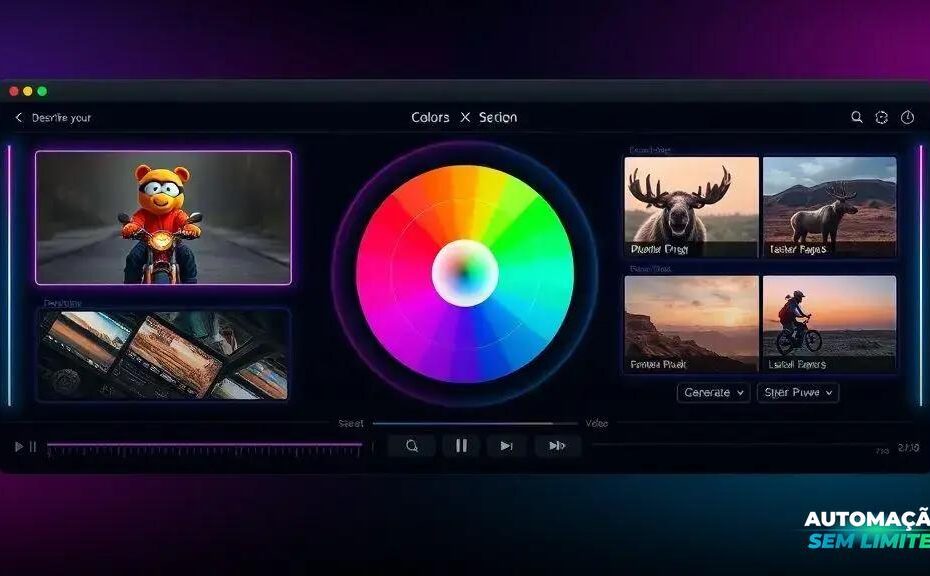Click the magnifier button in bottom playback bar

(412, 446)
